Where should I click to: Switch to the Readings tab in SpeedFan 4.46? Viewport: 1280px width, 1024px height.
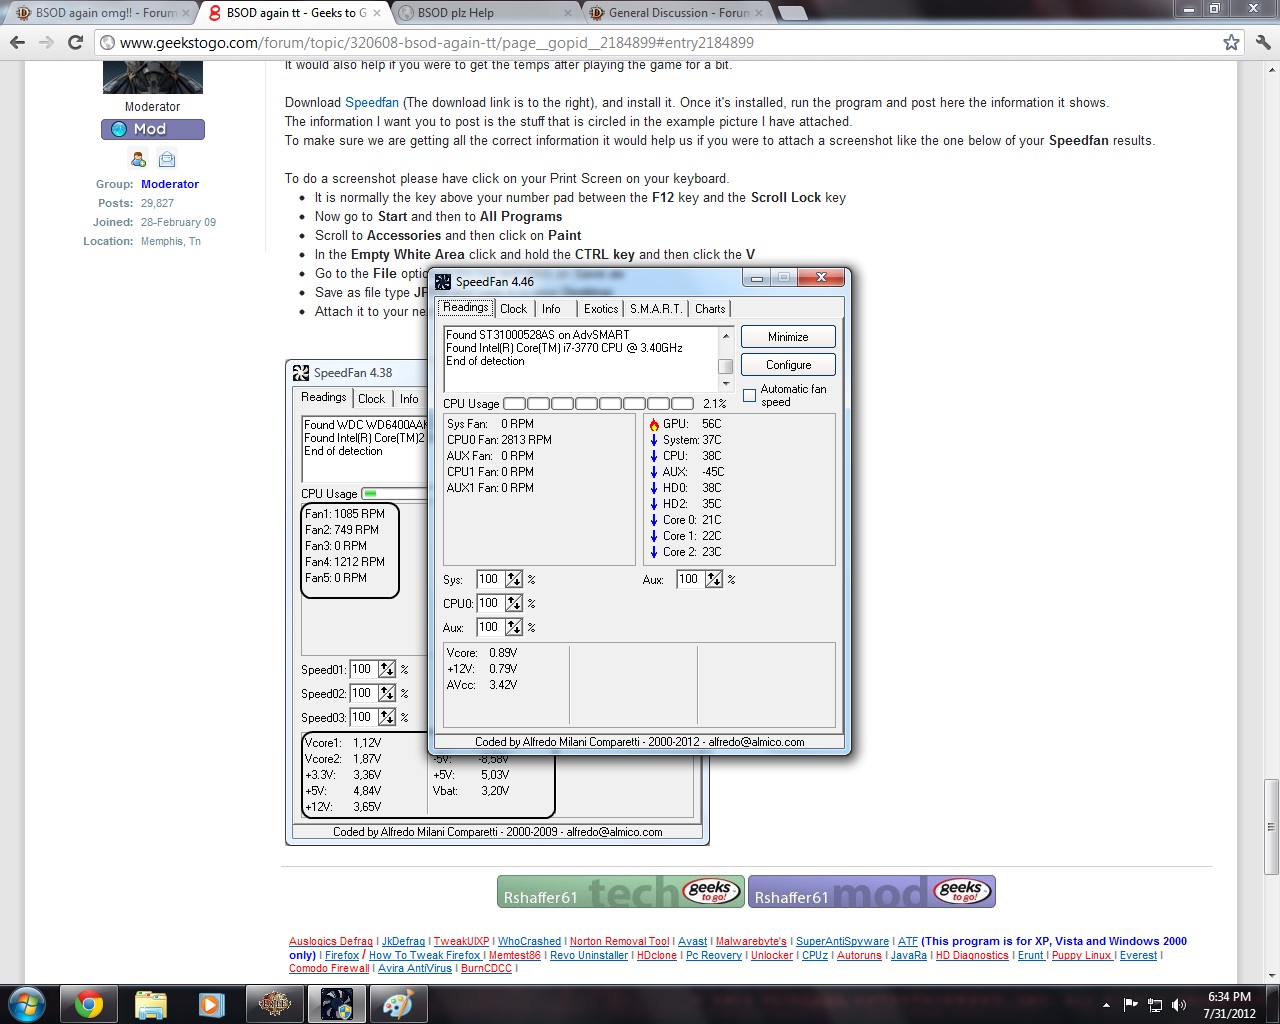465,308
